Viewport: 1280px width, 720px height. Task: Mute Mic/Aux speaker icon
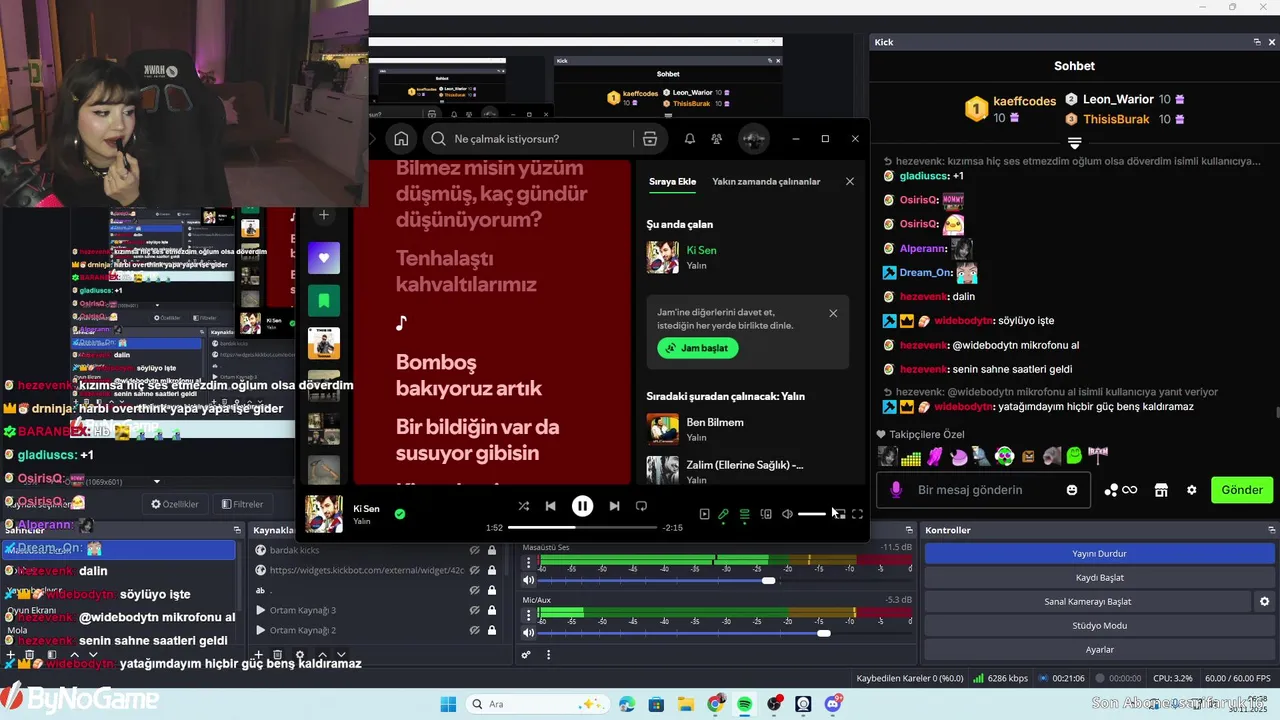pos(529,632)
